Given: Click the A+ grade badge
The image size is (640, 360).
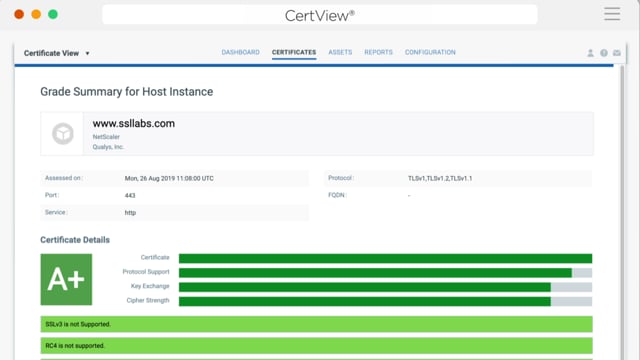Looking at the screenshot, I should click(66, 280).
